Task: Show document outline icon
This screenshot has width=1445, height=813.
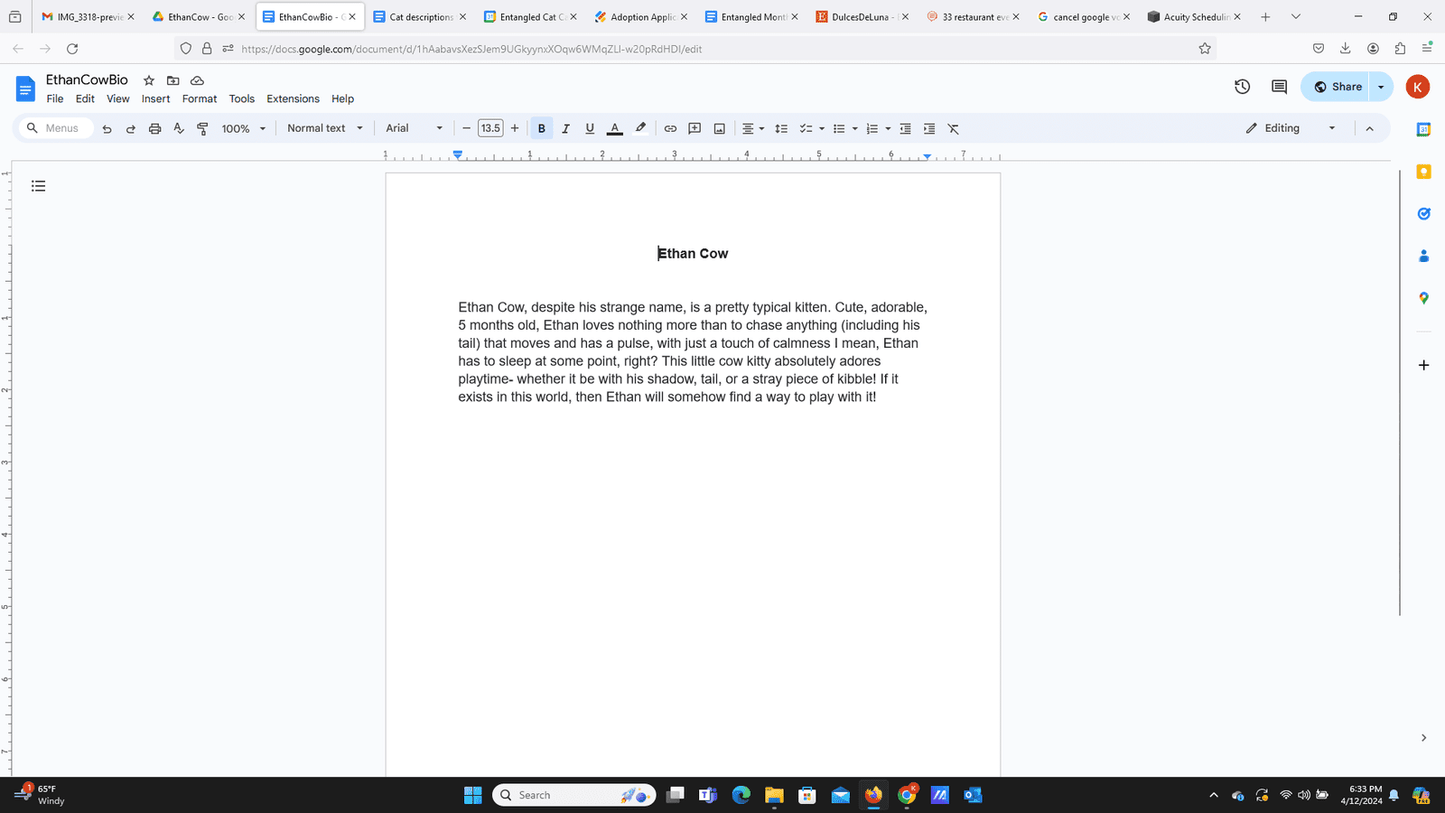Action: pos(39,186)
